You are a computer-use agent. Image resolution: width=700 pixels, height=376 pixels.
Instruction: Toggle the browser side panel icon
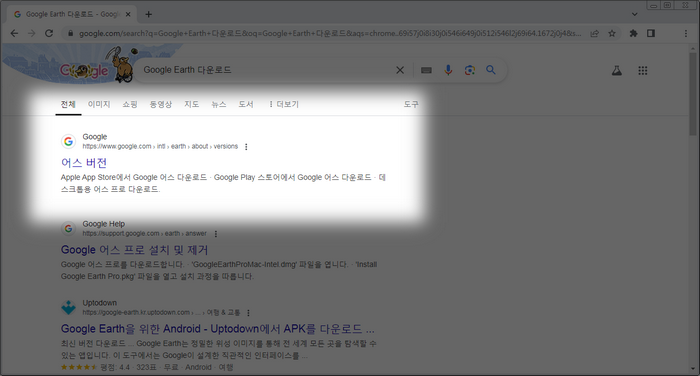[x=651, y=33]
